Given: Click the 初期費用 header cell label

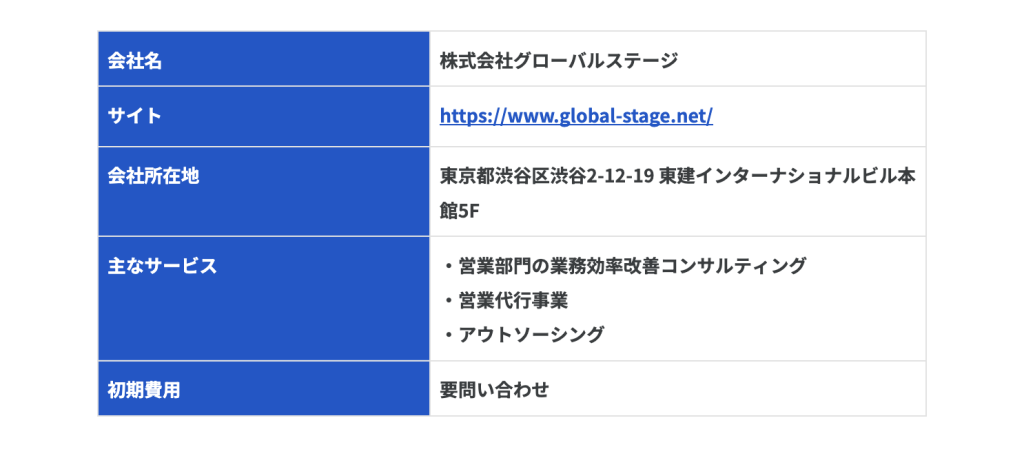Looking at the screenshot, I should (144, 390).
